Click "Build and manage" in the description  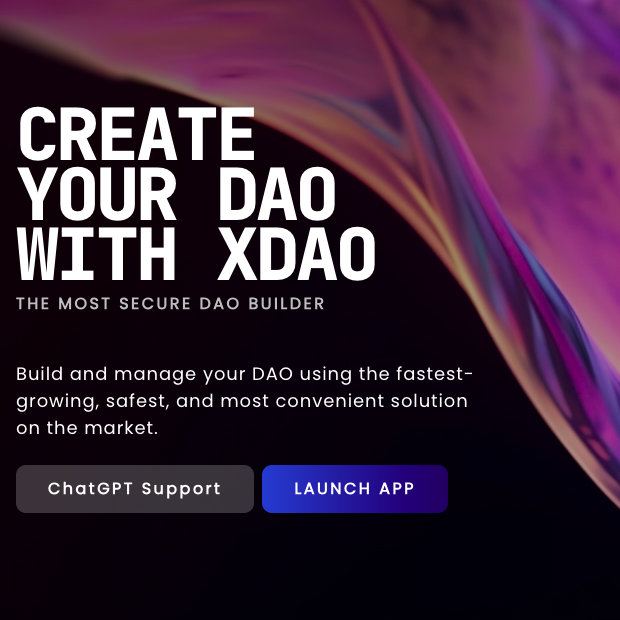[106, 374]
